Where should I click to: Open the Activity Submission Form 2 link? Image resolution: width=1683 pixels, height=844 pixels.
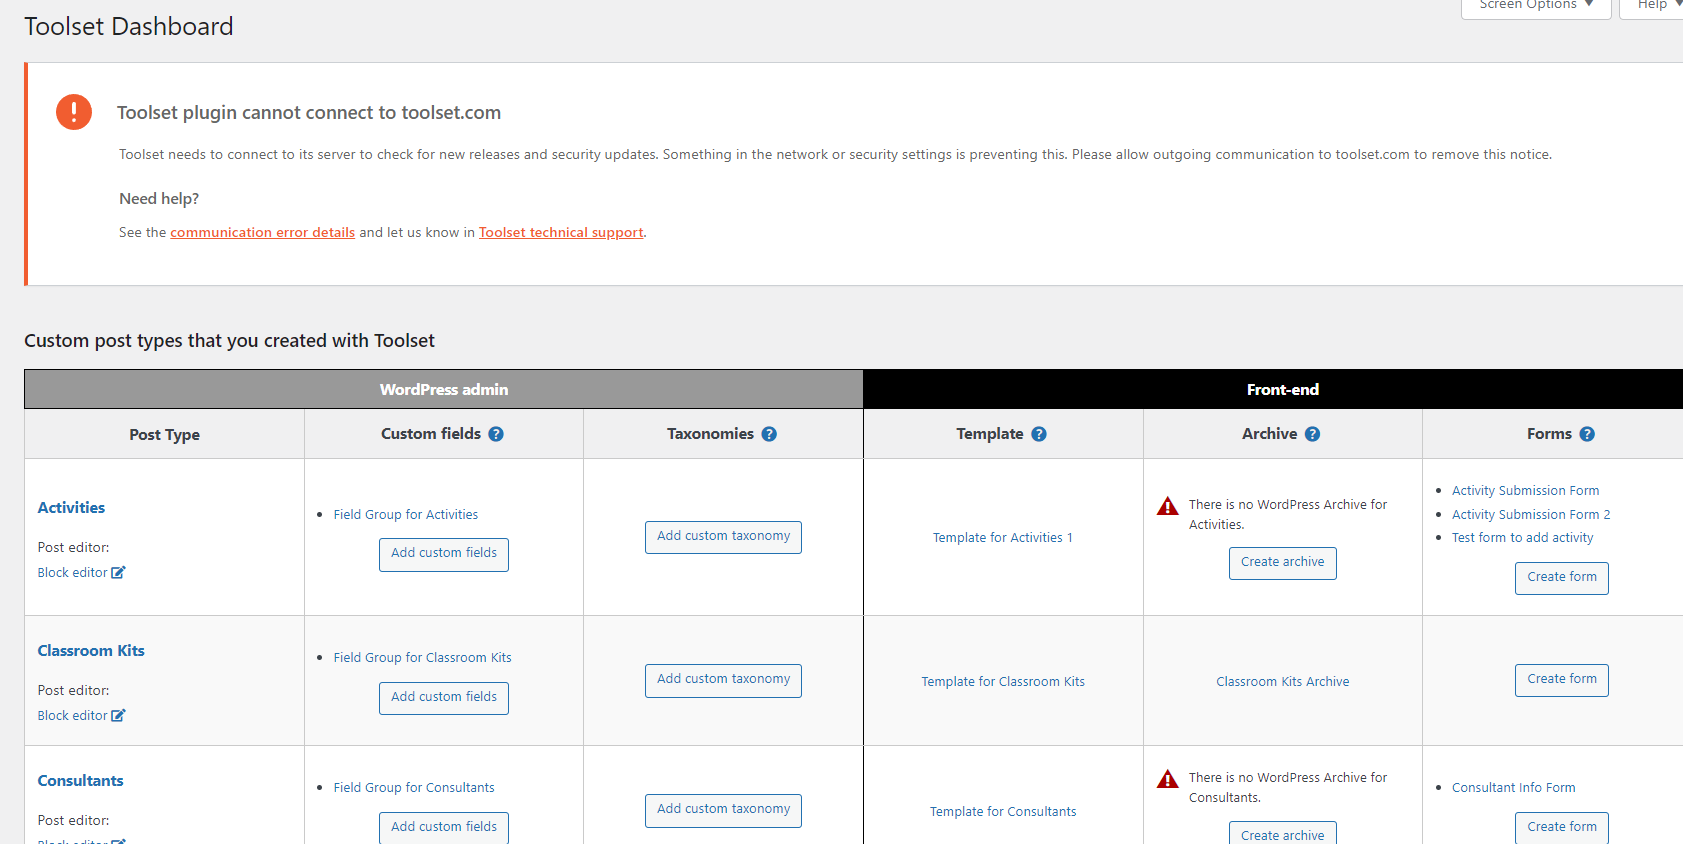(1531, 515)
